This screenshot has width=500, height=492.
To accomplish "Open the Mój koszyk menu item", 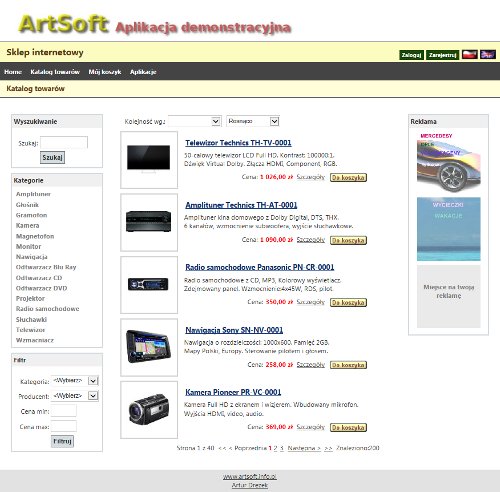I will (105, 72).
